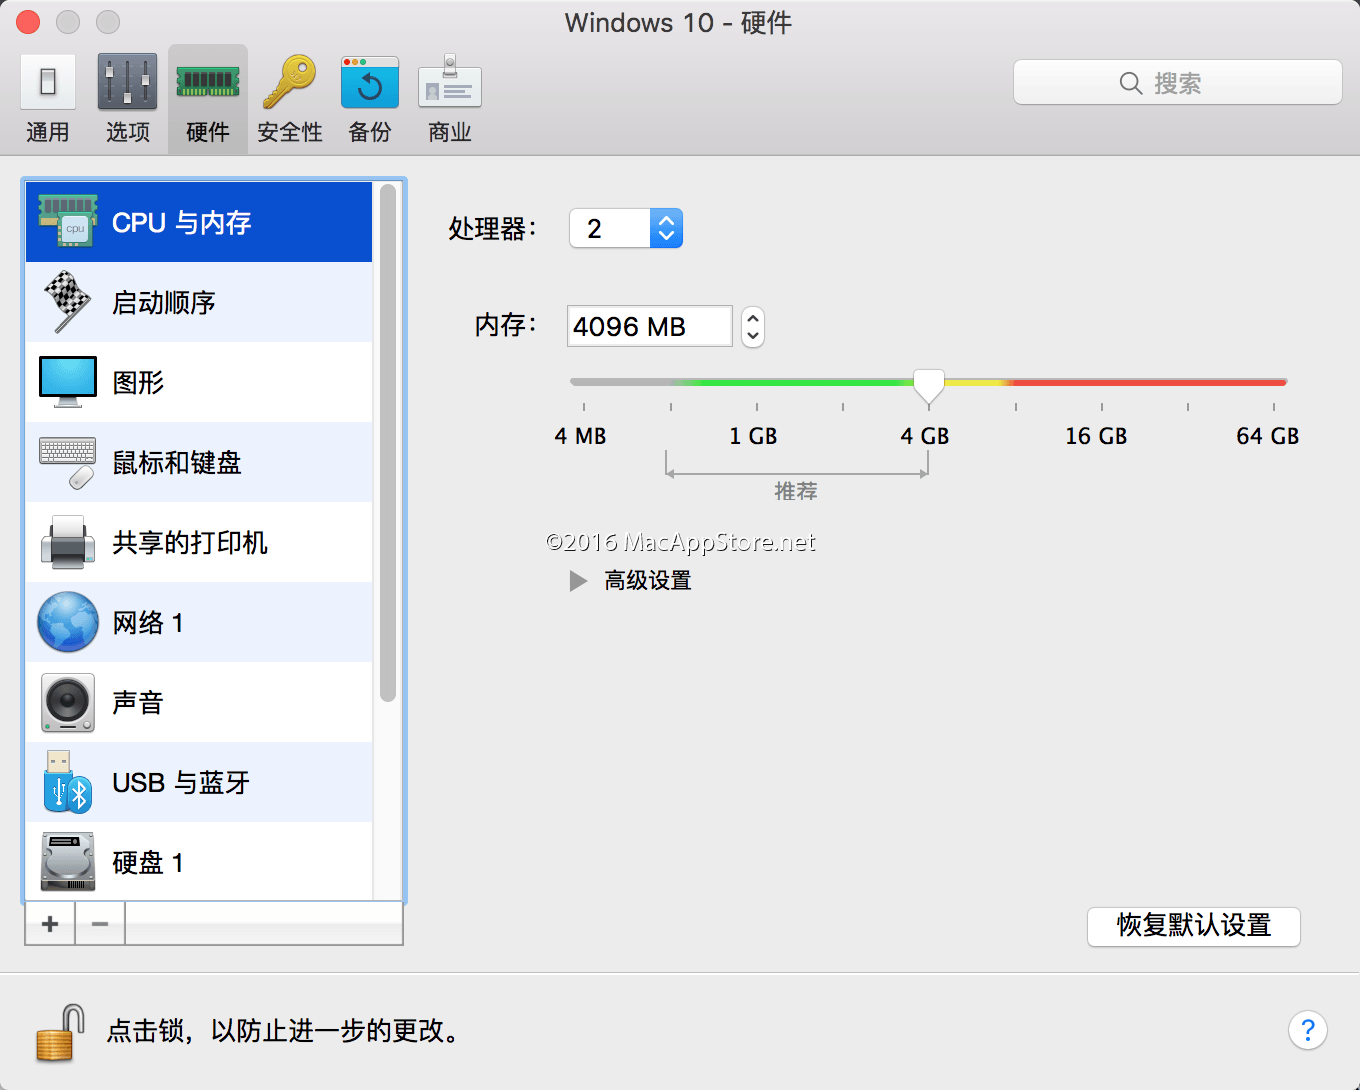Click the 恢复默认设置 restore defaults button
1360x1090 pixels.
1193,927
